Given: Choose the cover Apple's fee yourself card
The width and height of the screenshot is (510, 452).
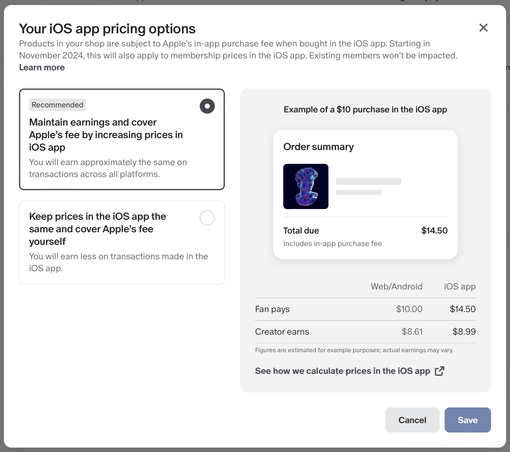Looking at the screenshot, I should click(x=122, y=242).
